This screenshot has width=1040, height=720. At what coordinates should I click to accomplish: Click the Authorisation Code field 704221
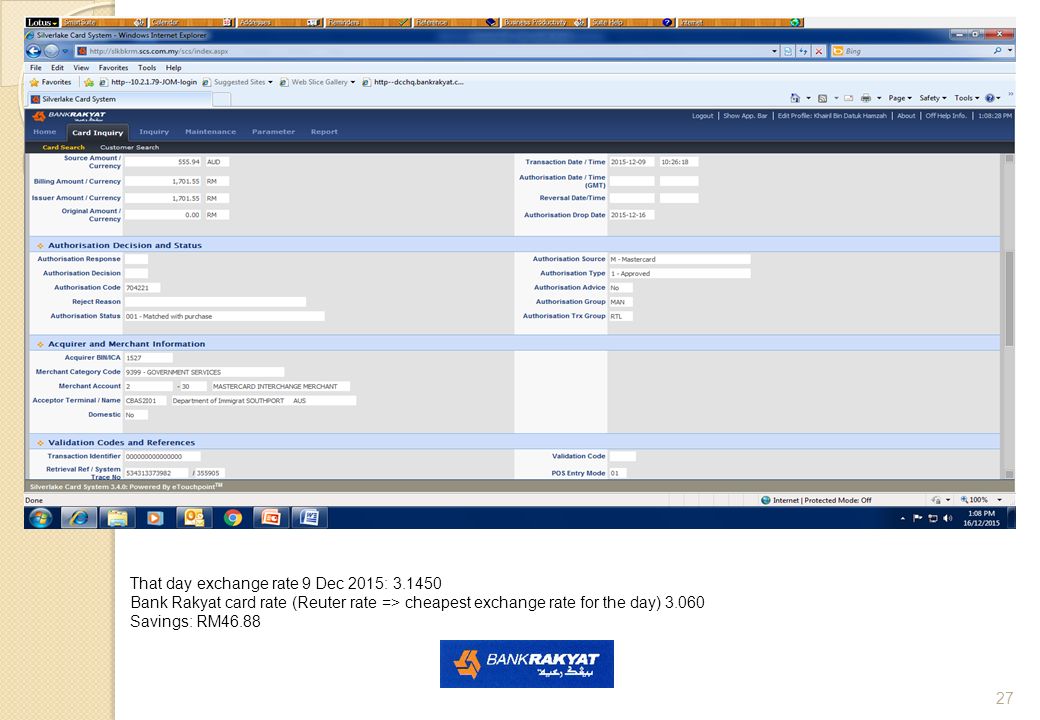point(143,288)
